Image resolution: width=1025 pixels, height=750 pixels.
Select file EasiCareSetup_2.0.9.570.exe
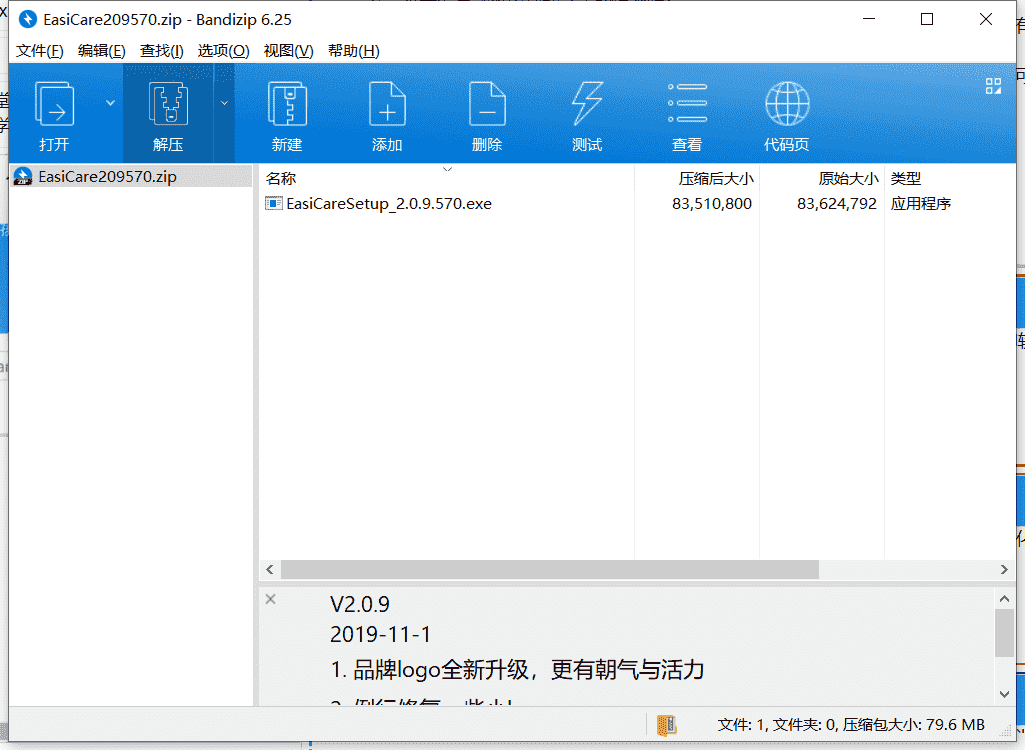(x=388, y=204)
